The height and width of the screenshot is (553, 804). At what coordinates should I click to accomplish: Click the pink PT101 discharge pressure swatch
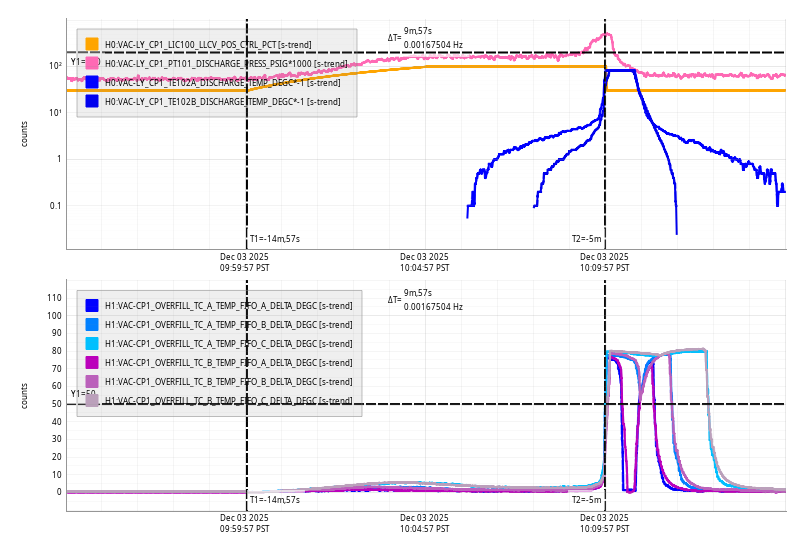click(x=92, y=63)
